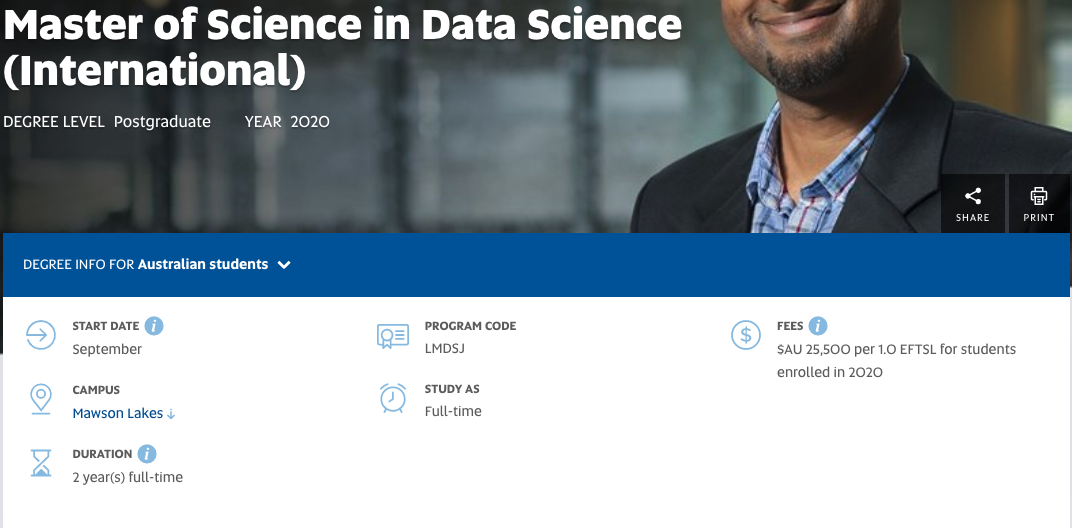Viewport: 1072px width, 528px height.
Task: Open the Start Date info tooltip icon
Action: point(154,326)
